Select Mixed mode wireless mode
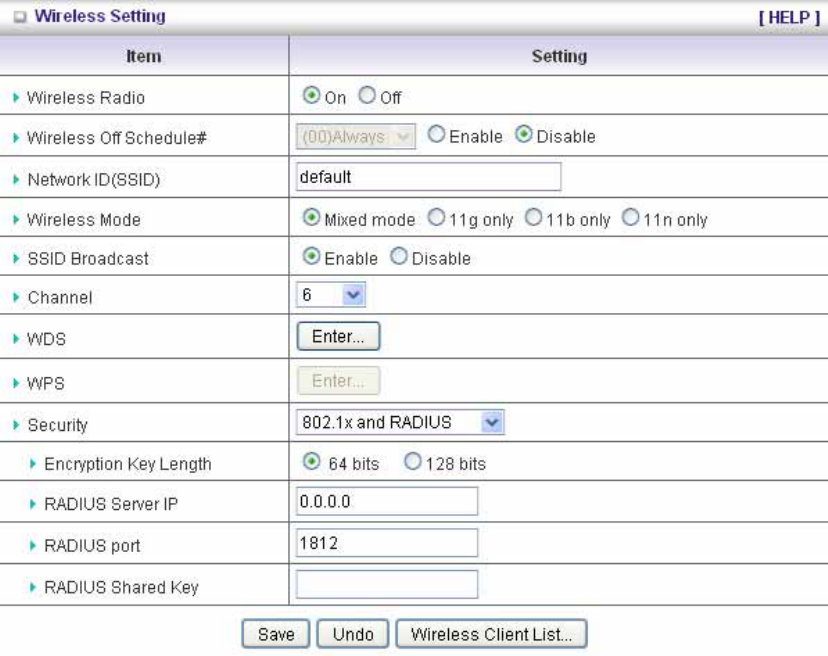This screenshot has height=656, width=828. coord(312,217)
